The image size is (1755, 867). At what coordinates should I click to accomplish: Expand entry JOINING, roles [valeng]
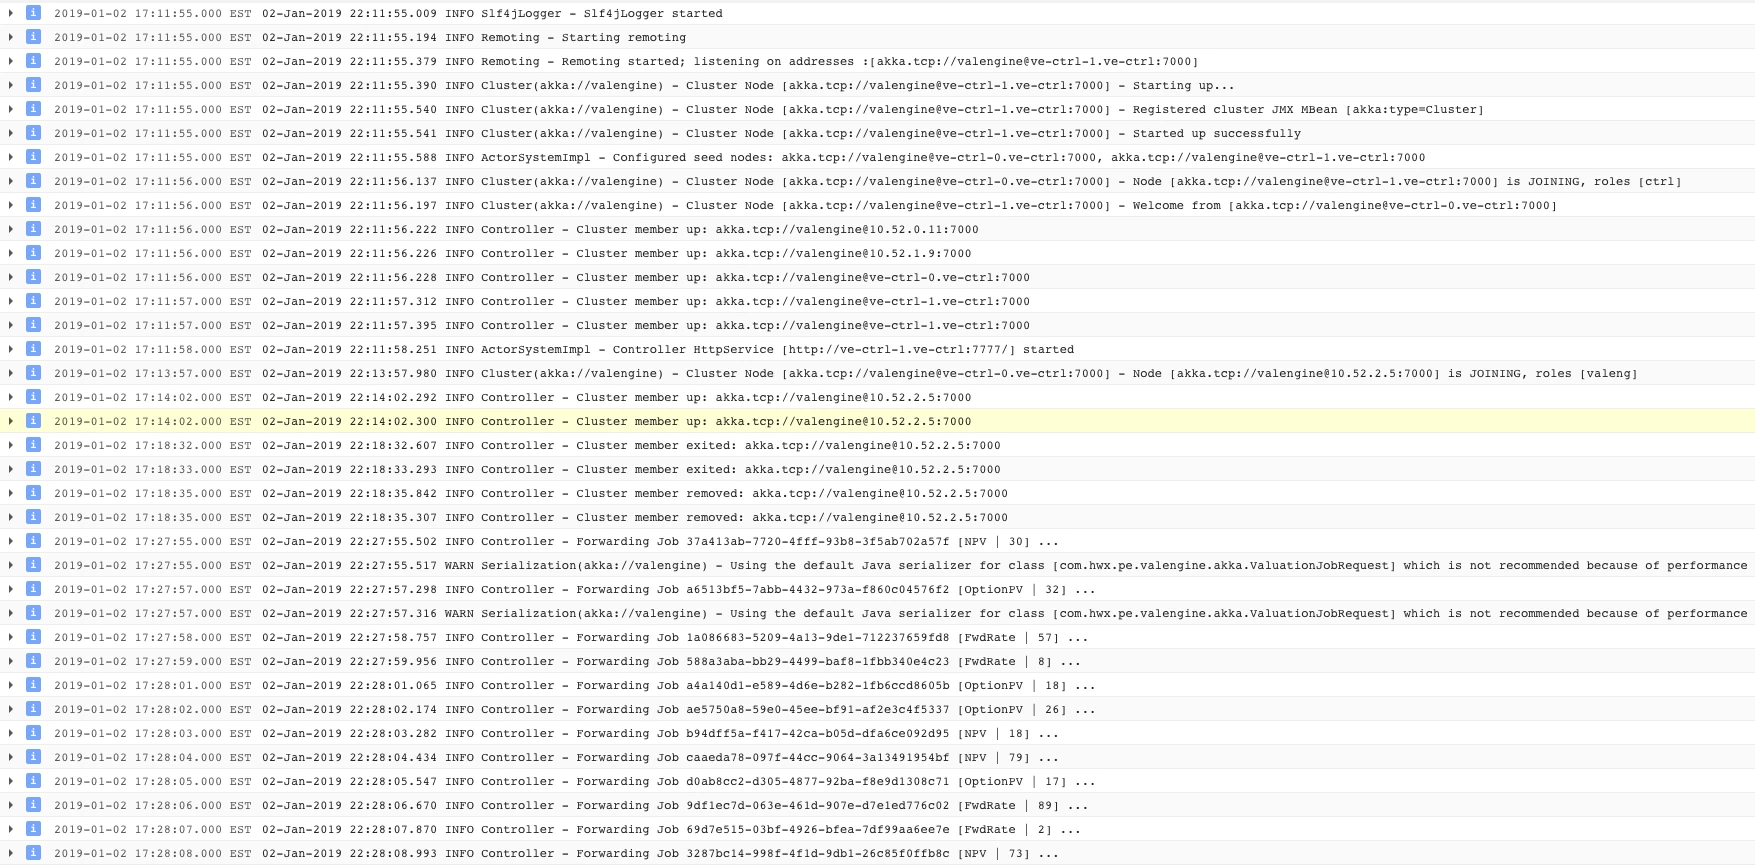pyautogui.click(x=11, y=373)
